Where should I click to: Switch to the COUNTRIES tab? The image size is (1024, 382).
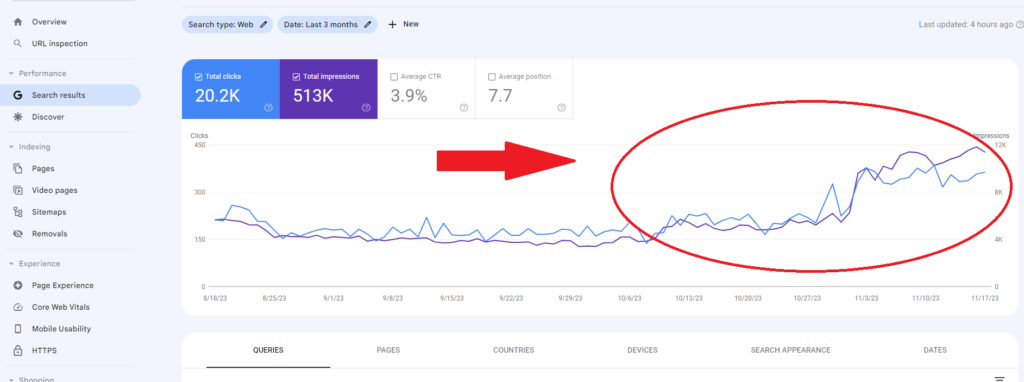[x=513, y=351]
